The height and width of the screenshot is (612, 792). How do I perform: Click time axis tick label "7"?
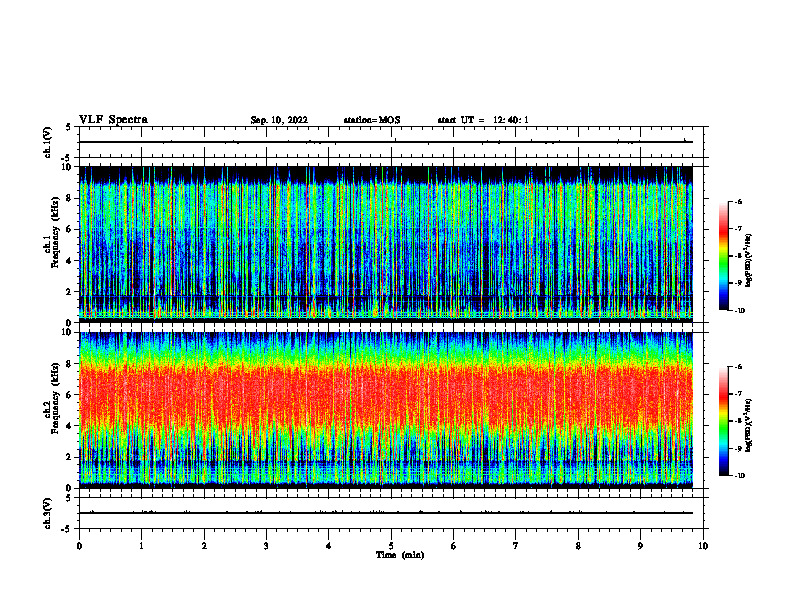point(516,546)
